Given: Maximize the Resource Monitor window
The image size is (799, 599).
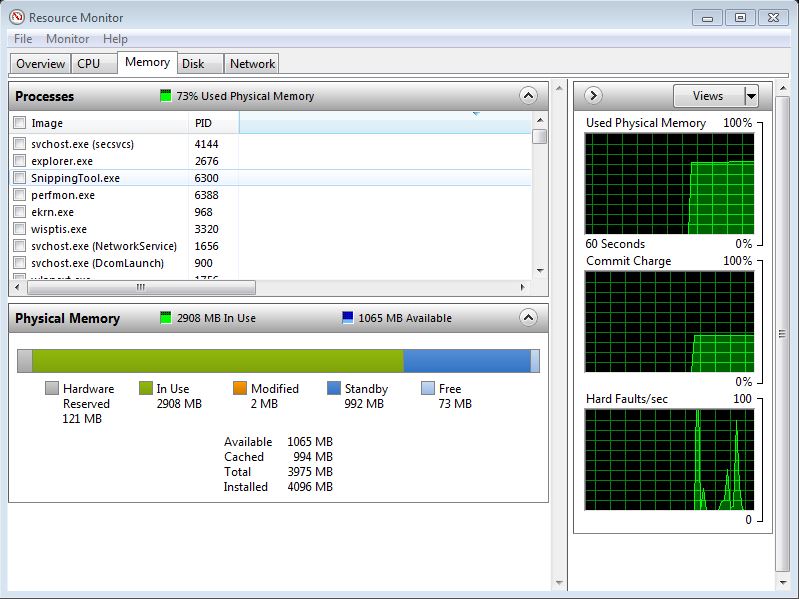Looking at the screenshot, I should pyautogui.click(x=740, y=17).
